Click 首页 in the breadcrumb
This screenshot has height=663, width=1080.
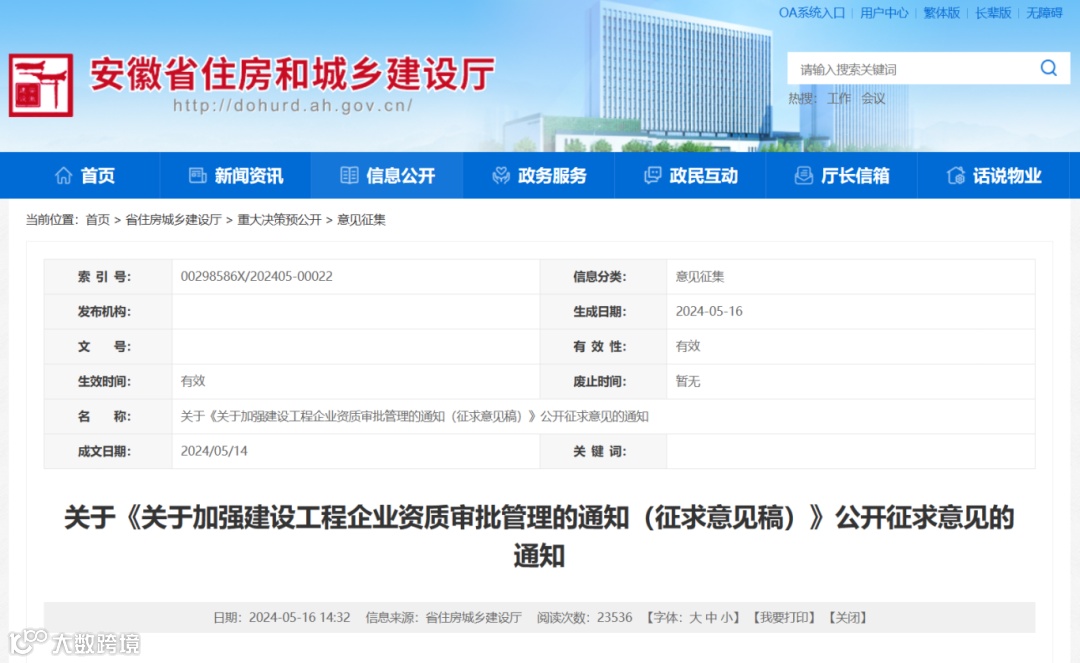point(97,220)
